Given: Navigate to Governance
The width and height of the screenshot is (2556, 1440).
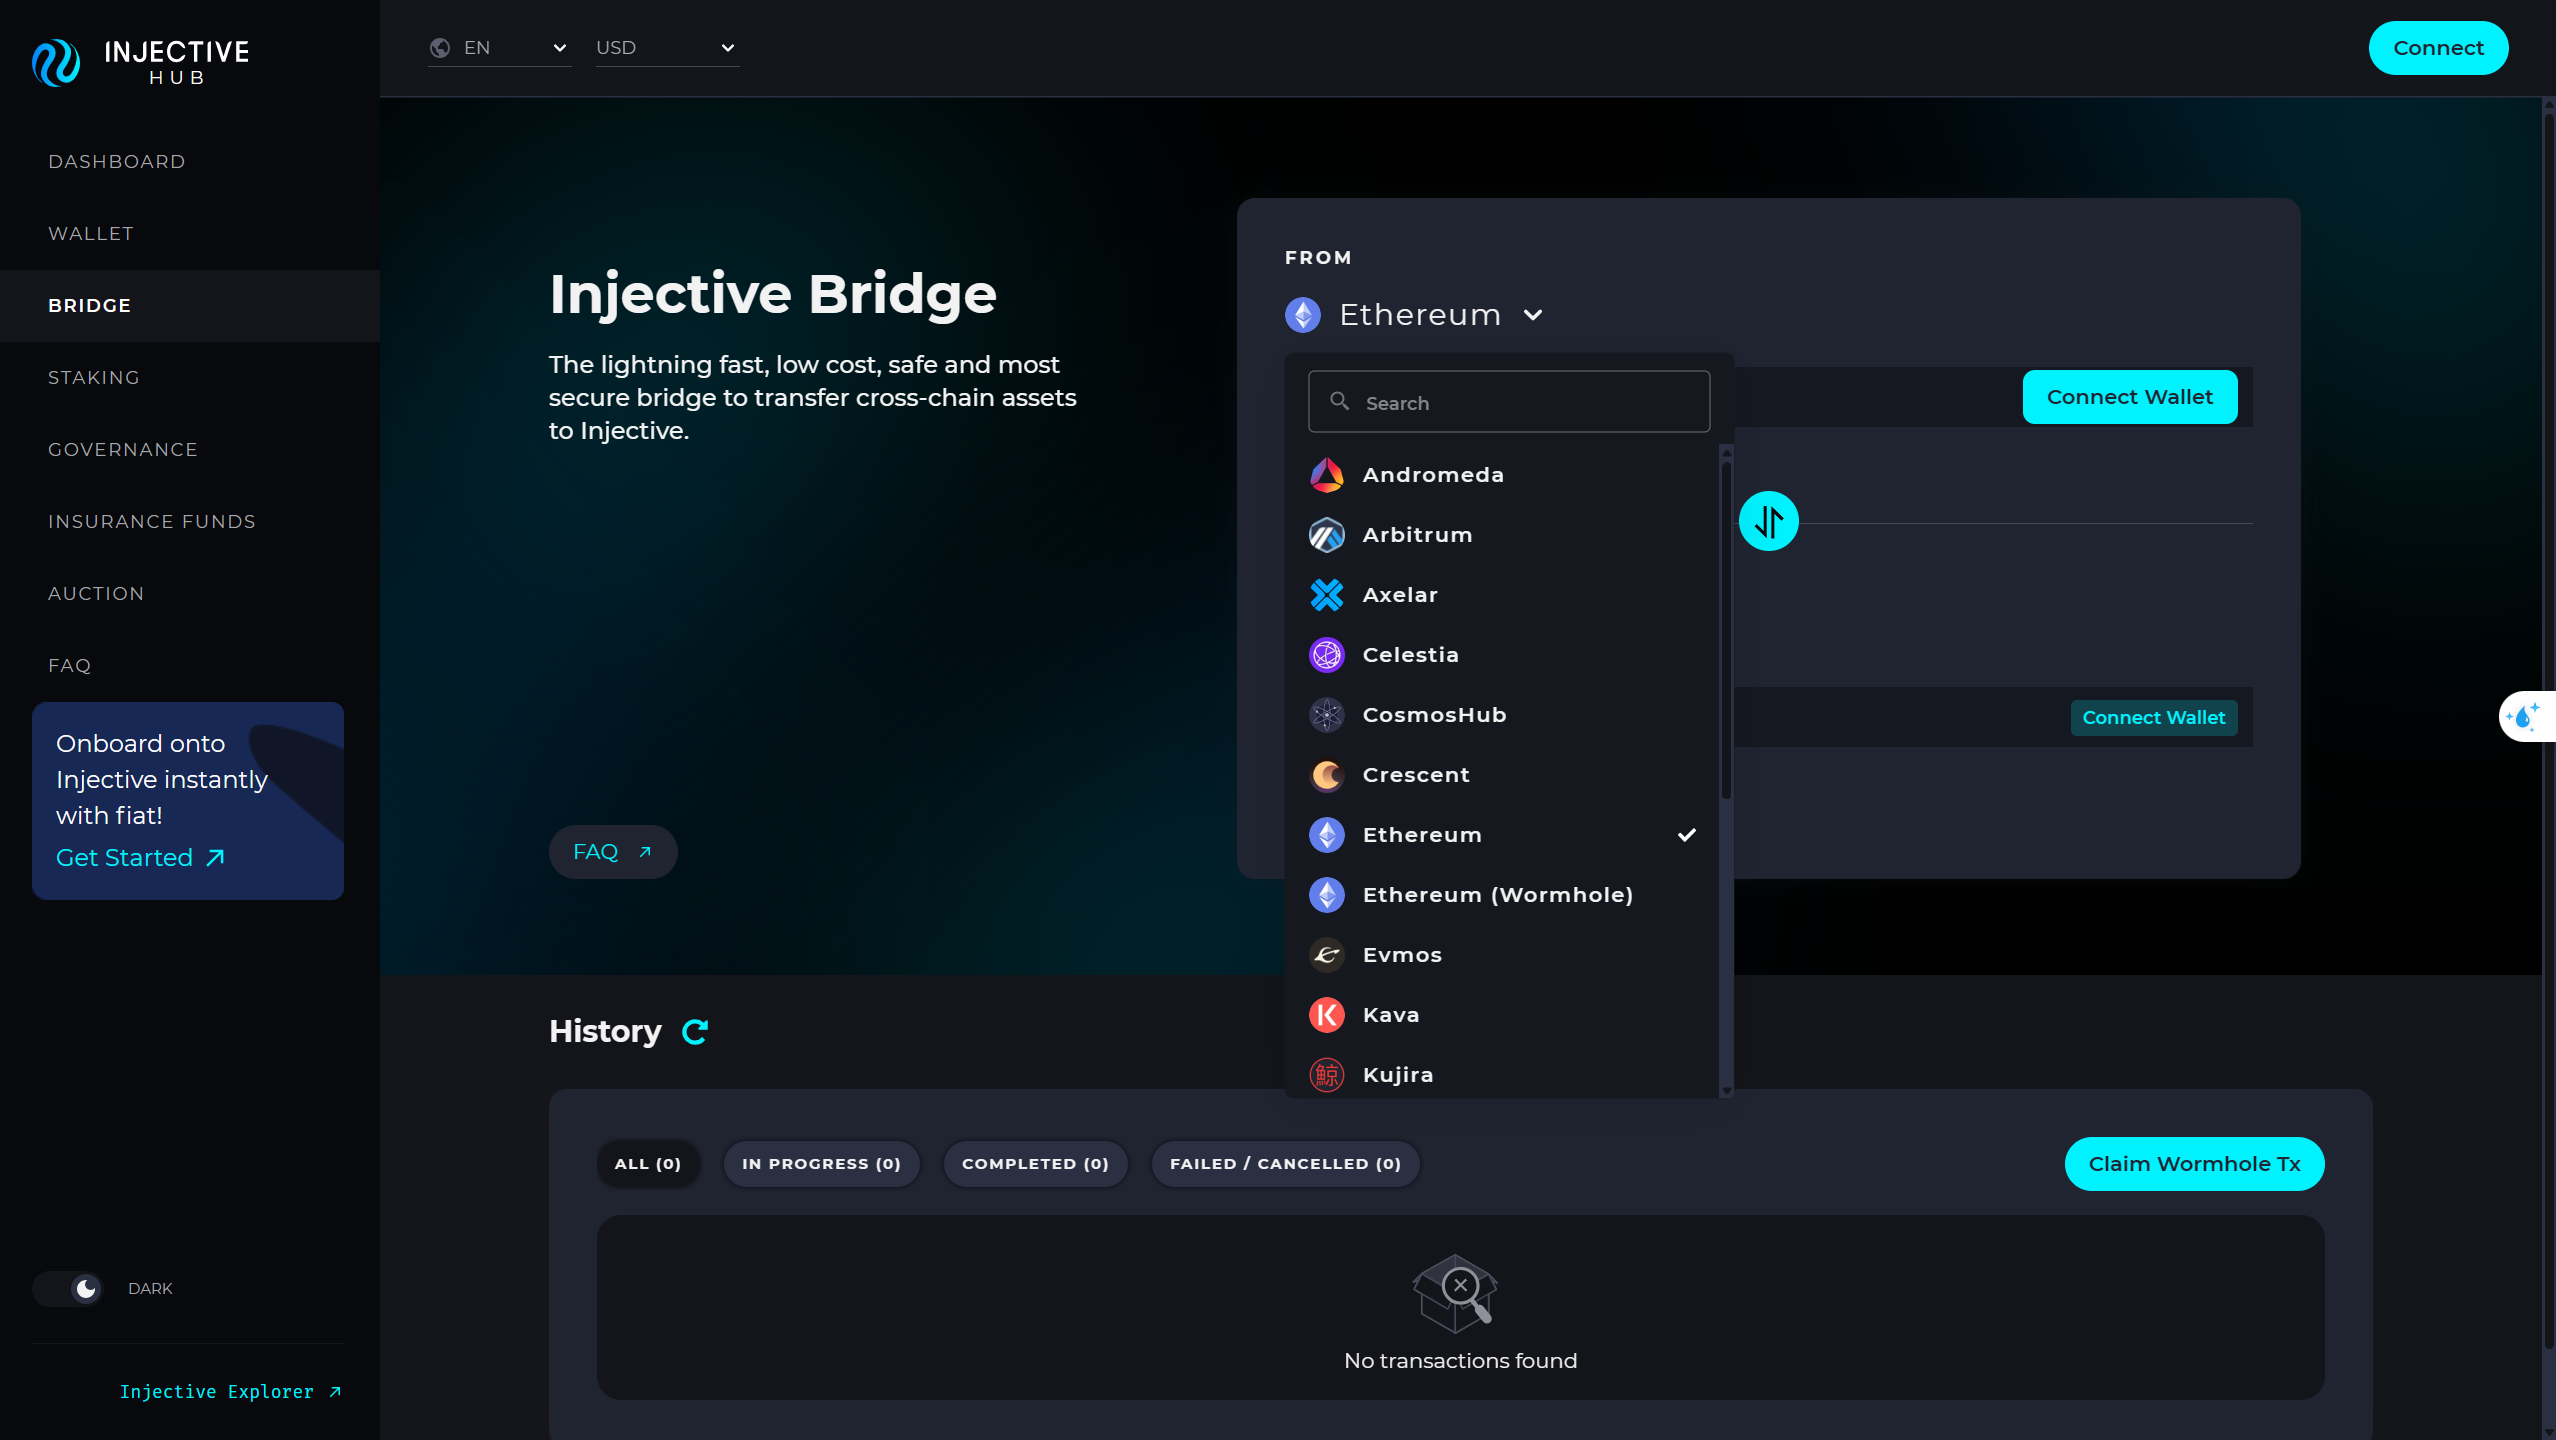Looking at the screenshot, I should [x=123, y=450].
